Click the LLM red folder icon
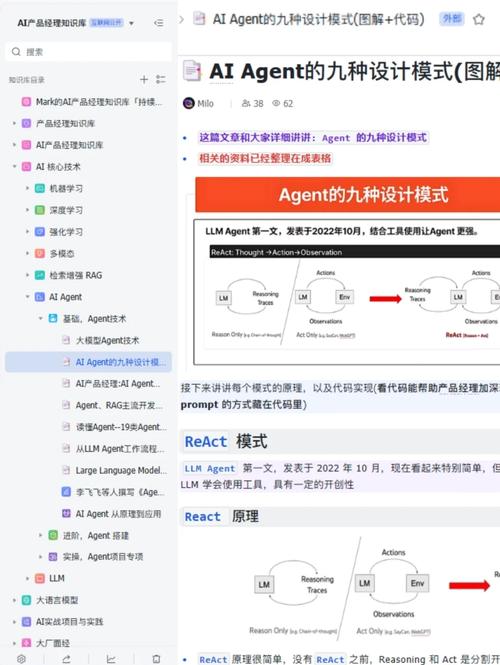 coord(39,578)
